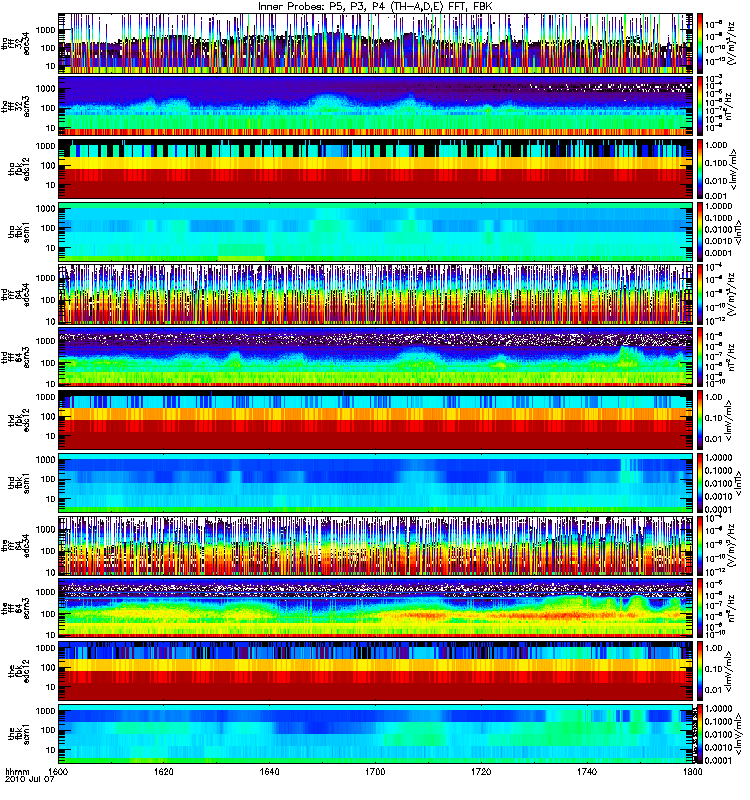Click the 'tha fff 32 edc34' y-axis title
This screenshot has height=800, width=750.
click(x=15, y=43)
